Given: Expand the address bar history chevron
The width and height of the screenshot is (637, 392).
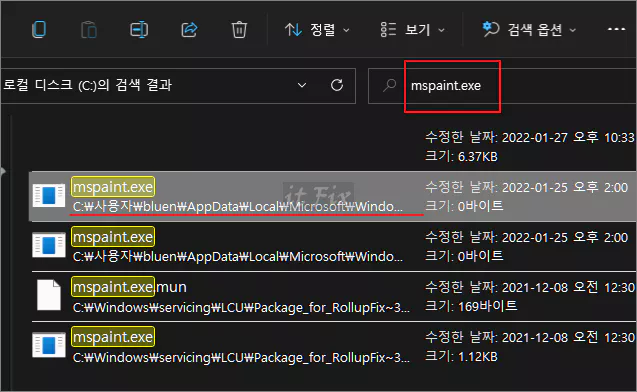Looking at the screenshot, I should pos(302,85).
